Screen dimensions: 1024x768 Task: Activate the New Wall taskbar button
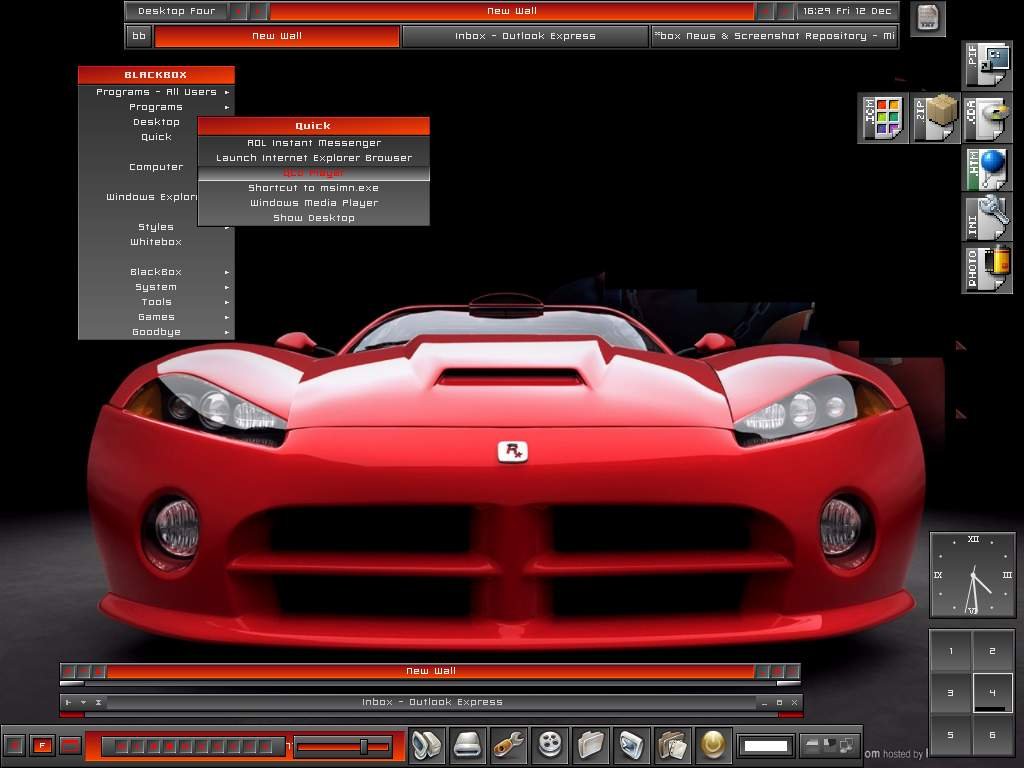277,36
